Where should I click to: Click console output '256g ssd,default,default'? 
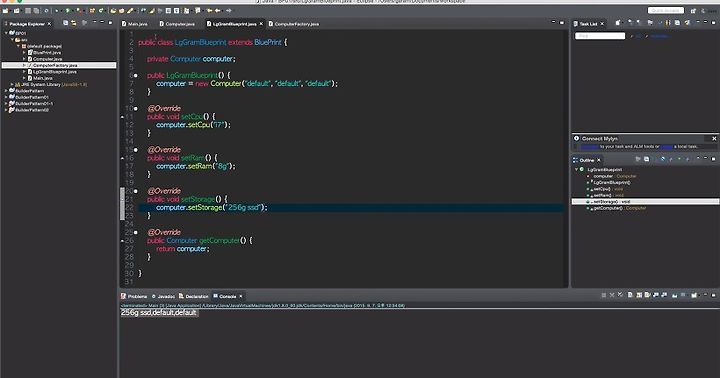(159, 313)
